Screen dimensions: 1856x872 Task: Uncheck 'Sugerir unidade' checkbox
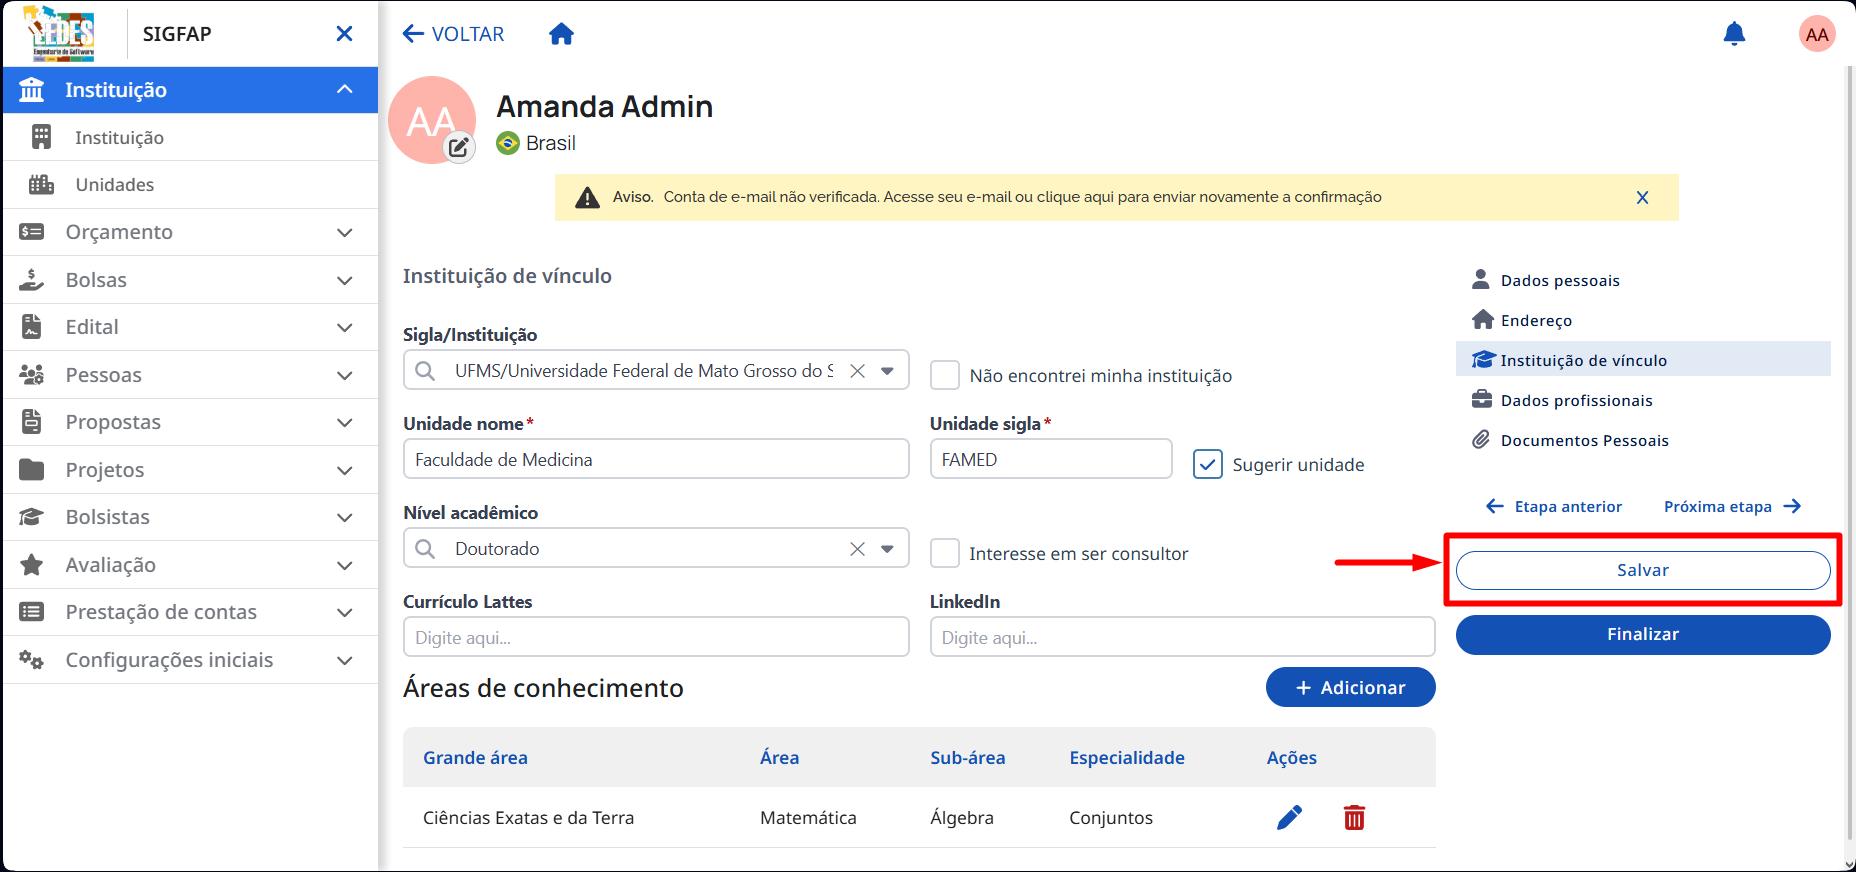coord(1208,464)
